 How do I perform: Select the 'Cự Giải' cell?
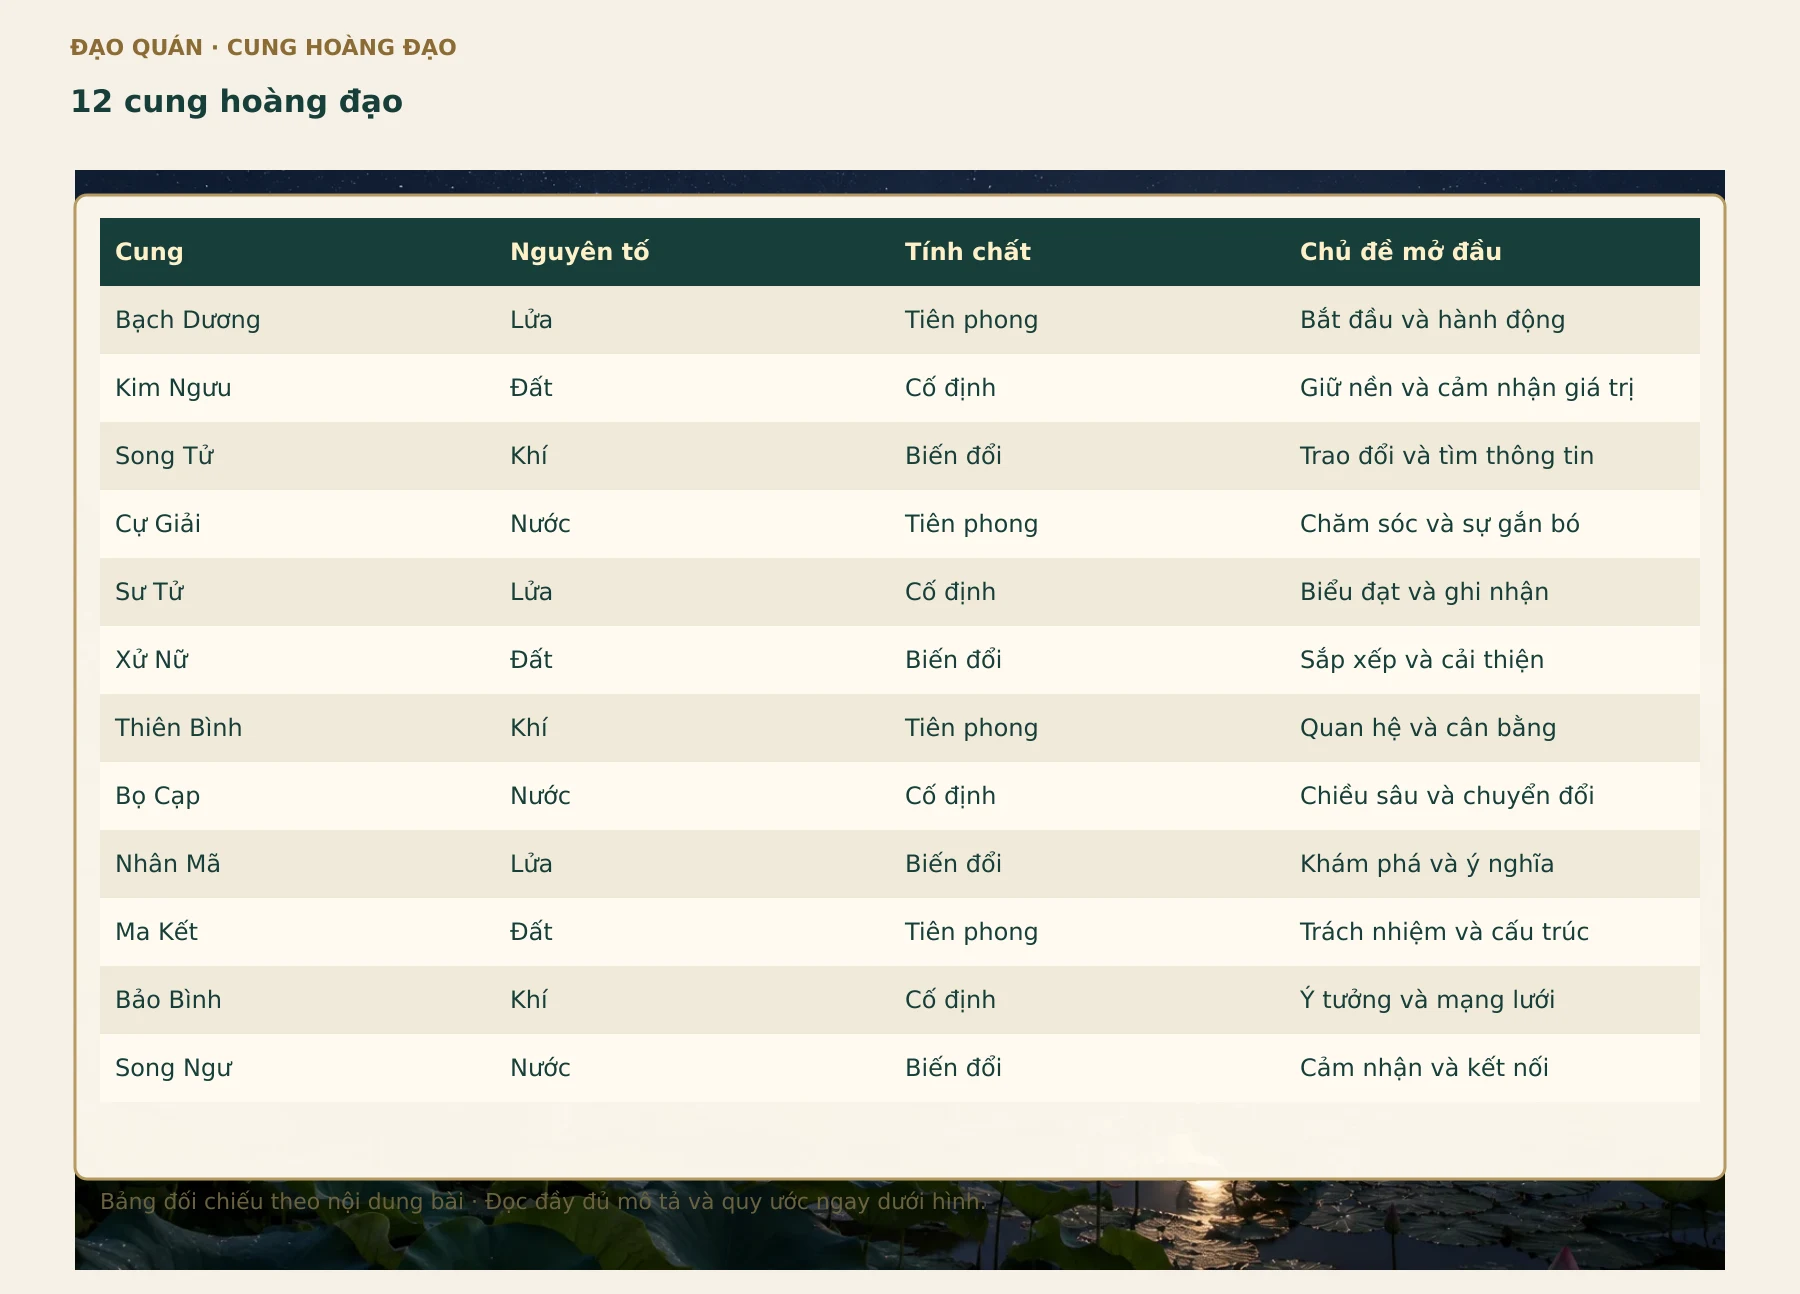tap(297, 524)
